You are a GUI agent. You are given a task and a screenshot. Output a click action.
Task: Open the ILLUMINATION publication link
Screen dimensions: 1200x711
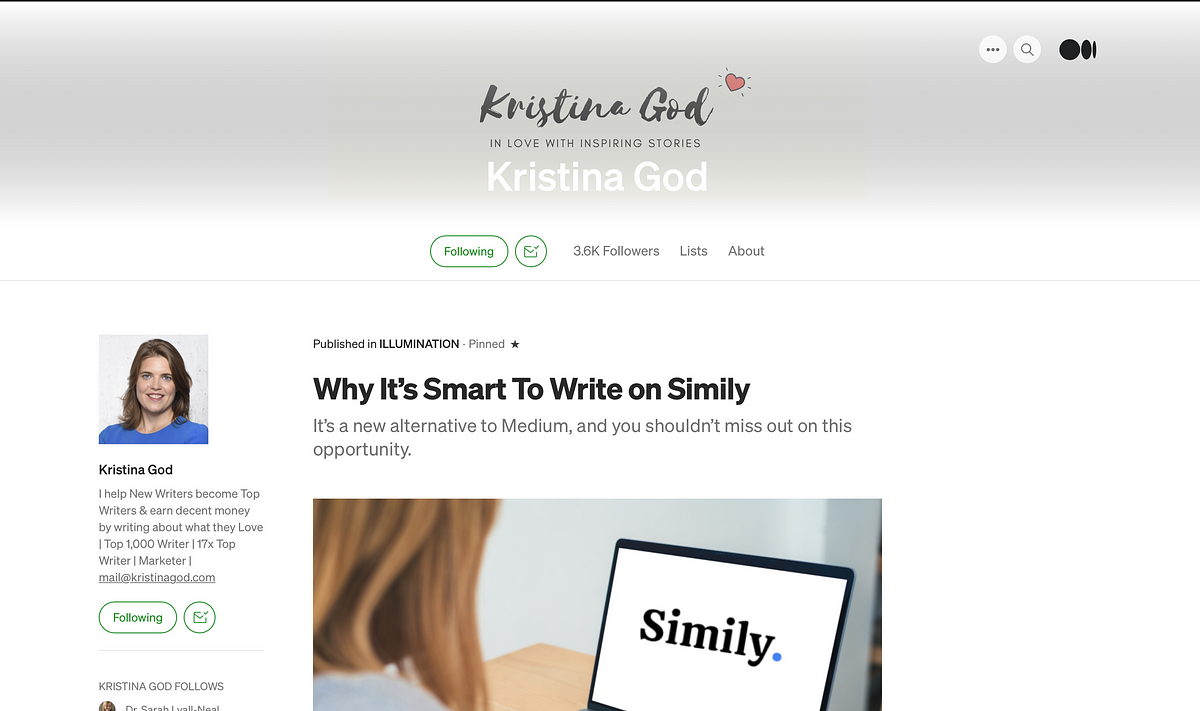(419, 344)
